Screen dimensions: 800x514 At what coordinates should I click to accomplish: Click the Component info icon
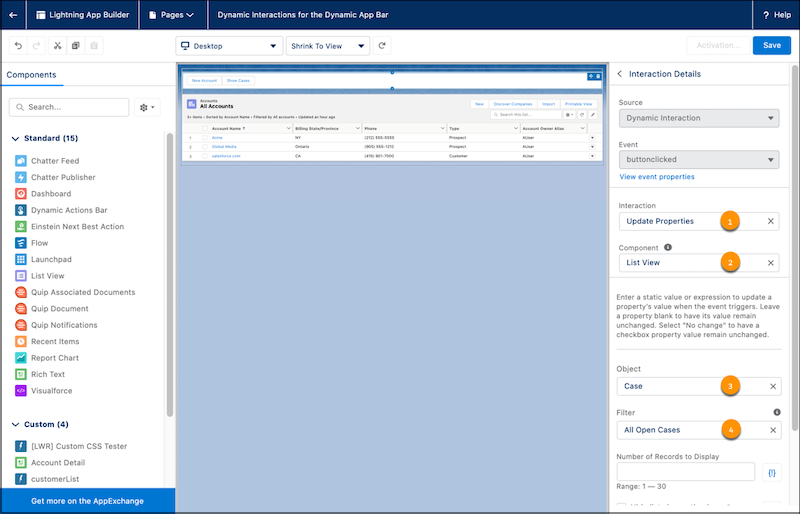[x=668, y=247]
